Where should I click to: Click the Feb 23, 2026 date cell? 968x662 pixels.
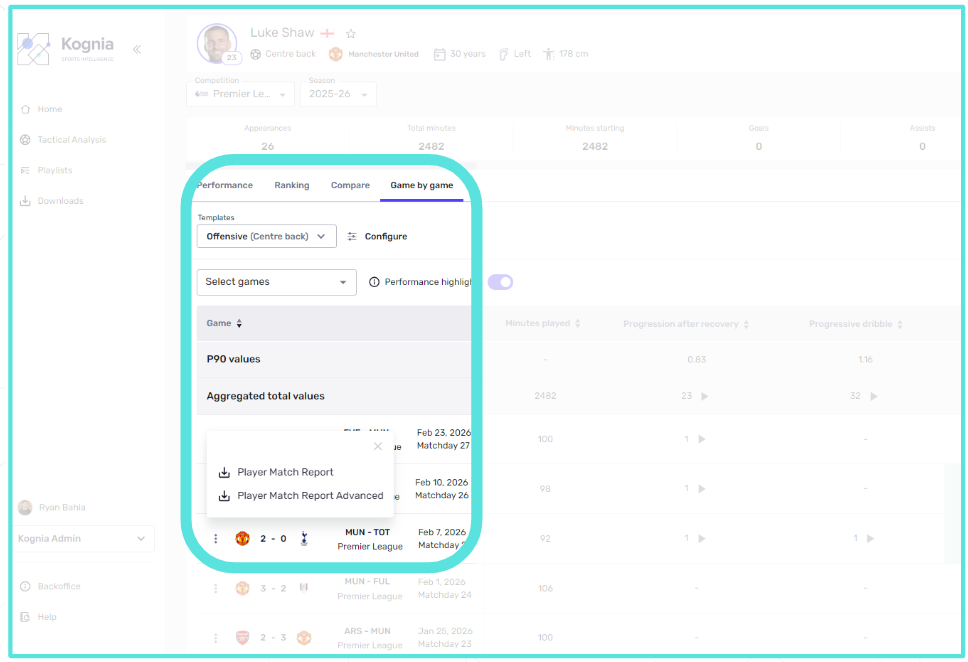click(x=443, y=433)
